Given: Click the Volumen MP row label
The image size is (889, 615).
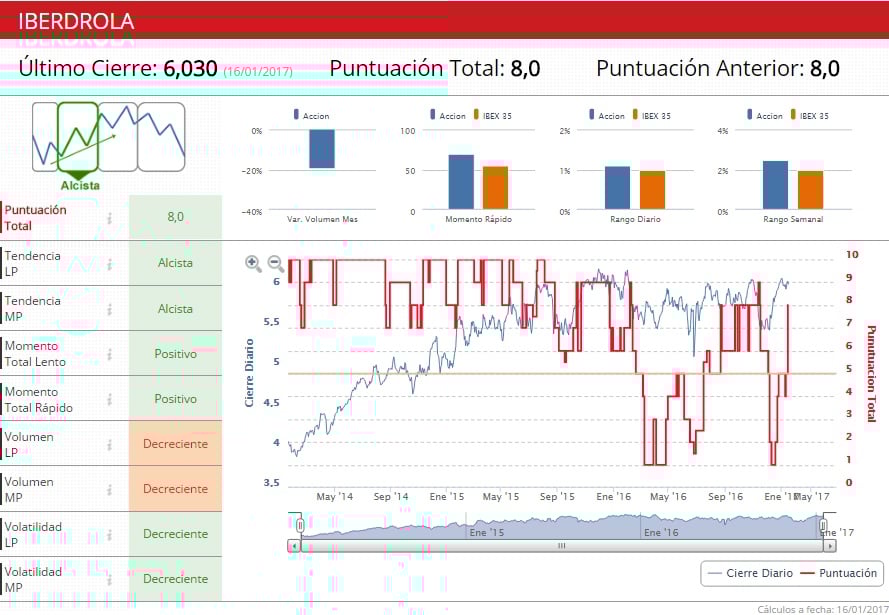Looking at the screenshot, I should (29, 490).
